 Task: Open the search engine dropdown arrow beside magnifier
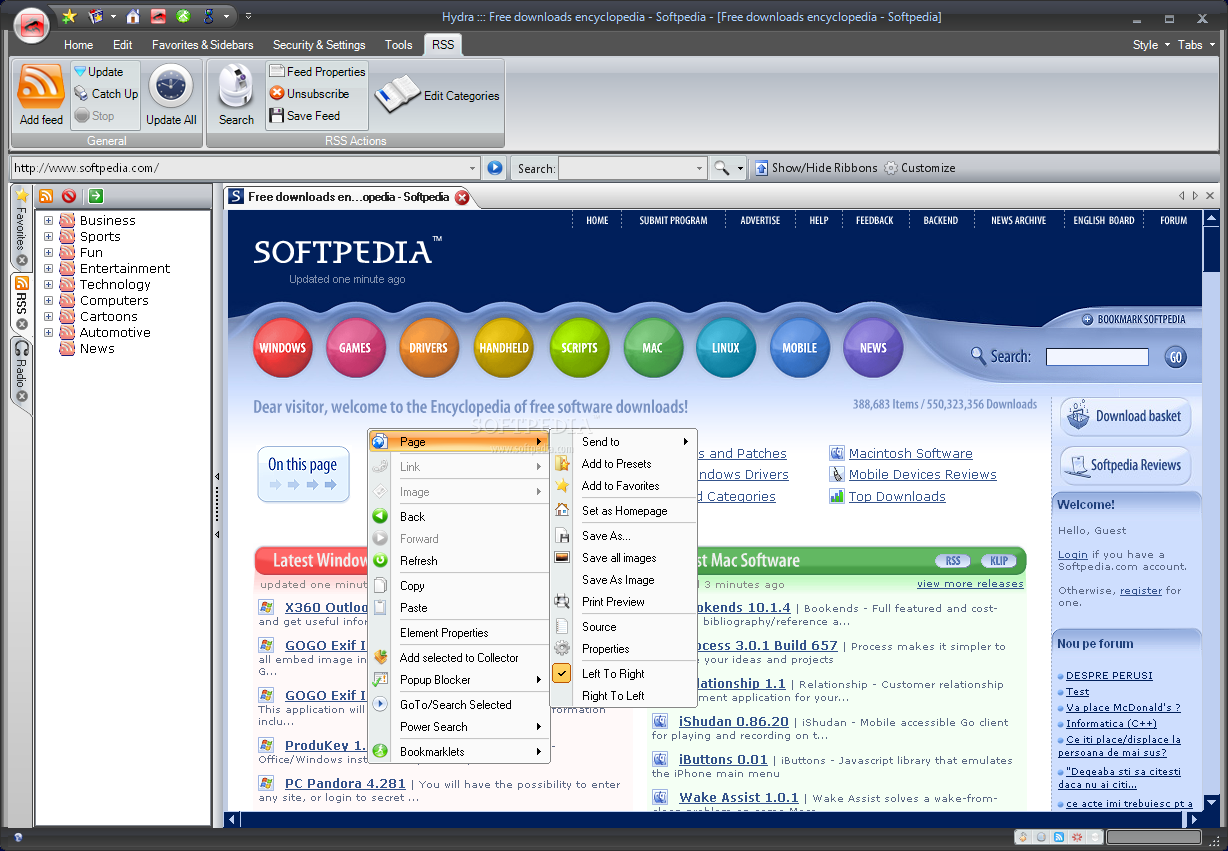[741, 168]
